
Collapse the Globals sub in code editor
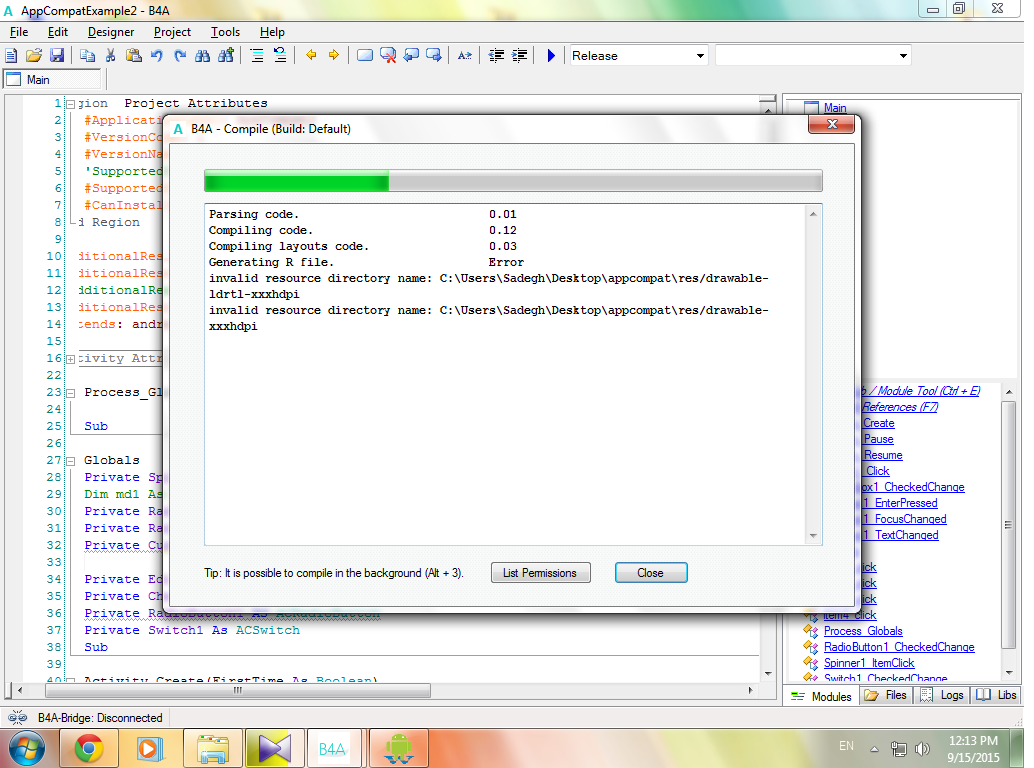click(71, 461)
